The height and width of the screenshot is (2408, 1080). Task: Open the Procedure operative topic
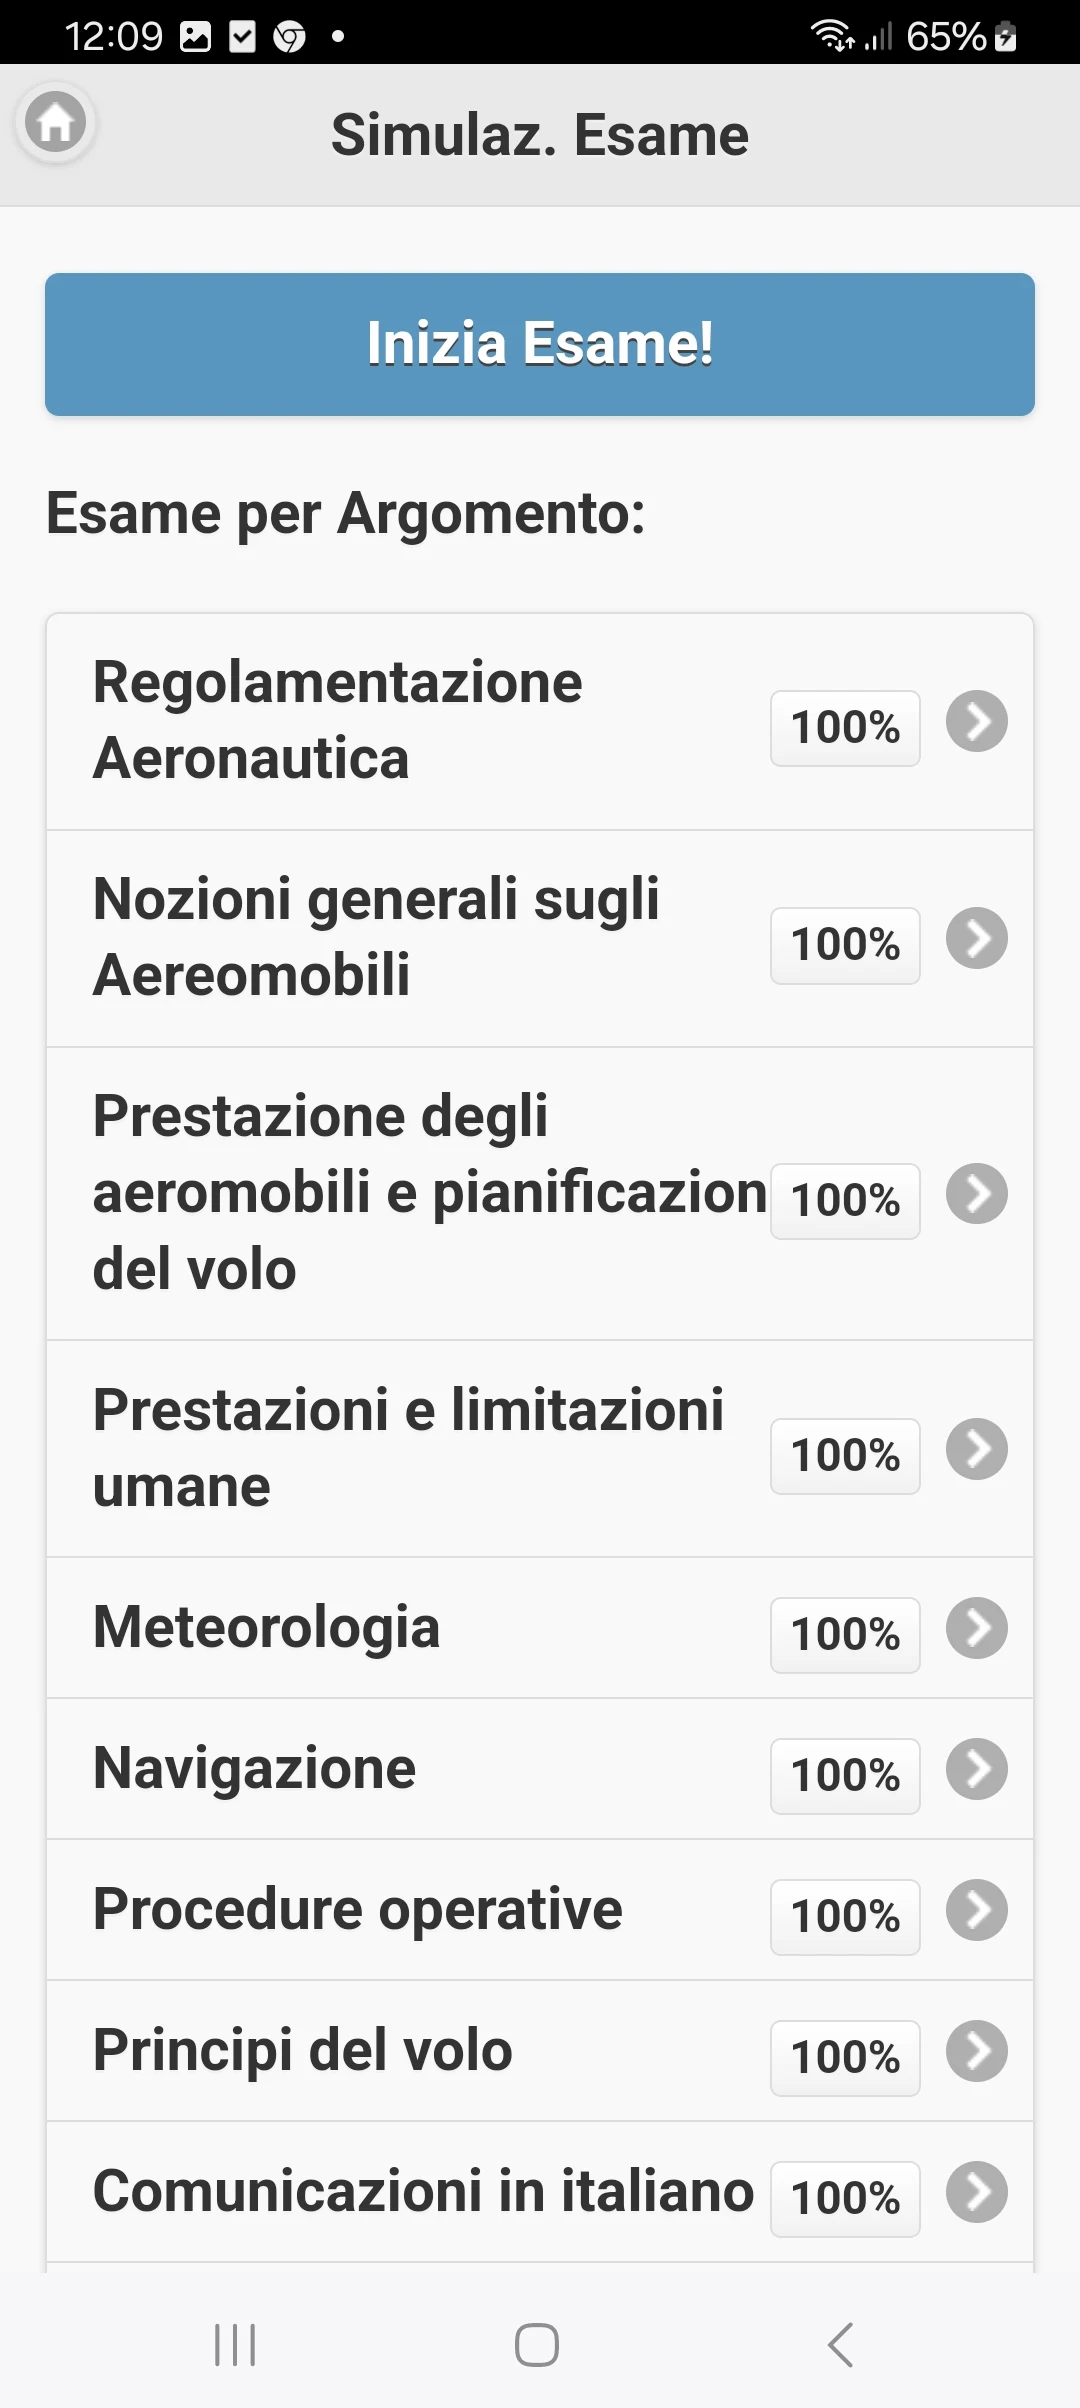point(358,1910)
